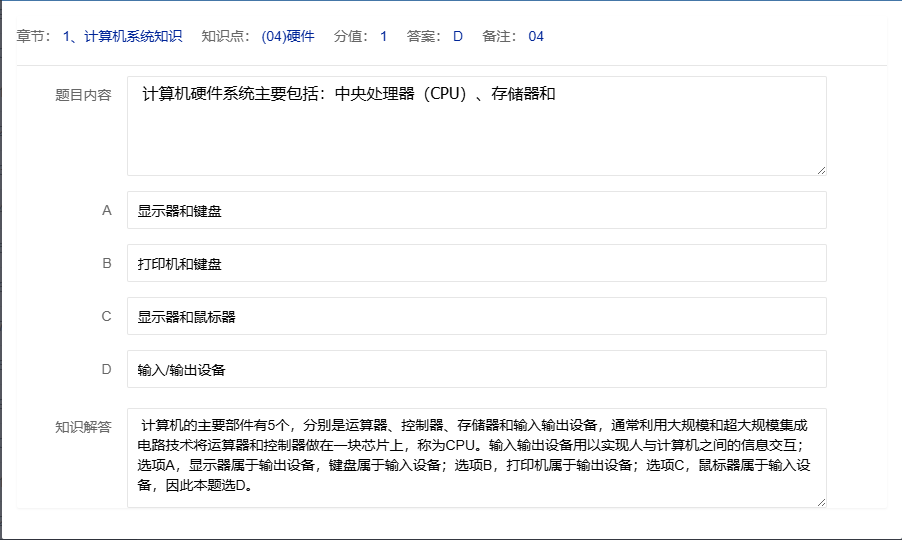Select option B field '打印机和键盘'
The height and width of the screenshot is (540, 902).
(476, 264)
